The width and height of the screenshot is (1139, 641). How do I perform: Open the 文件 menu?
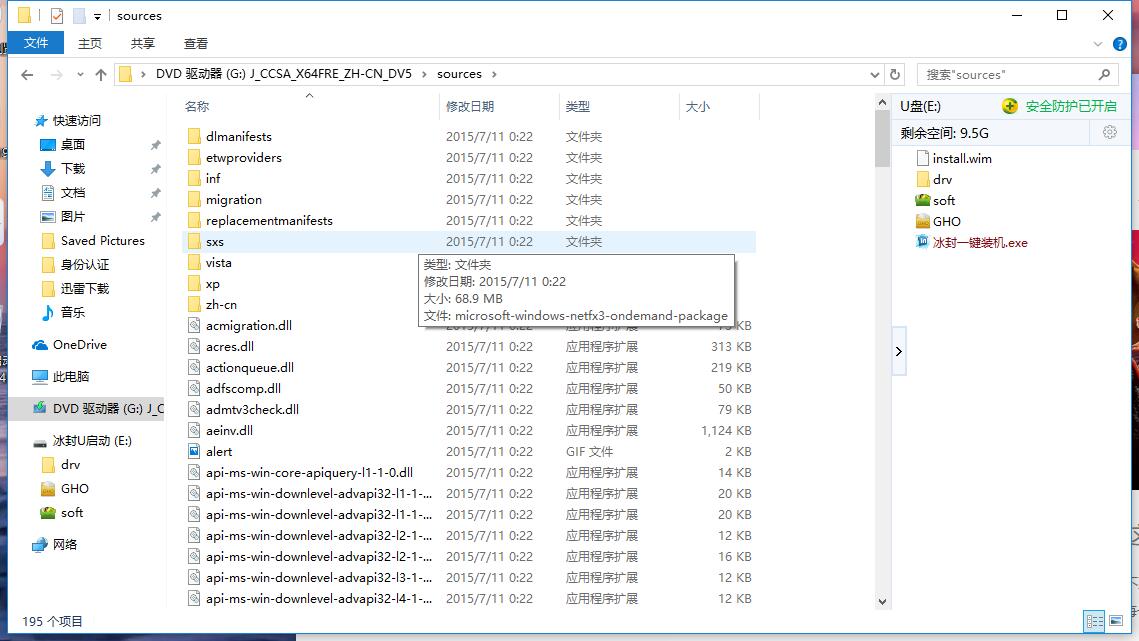pos(36,43)
